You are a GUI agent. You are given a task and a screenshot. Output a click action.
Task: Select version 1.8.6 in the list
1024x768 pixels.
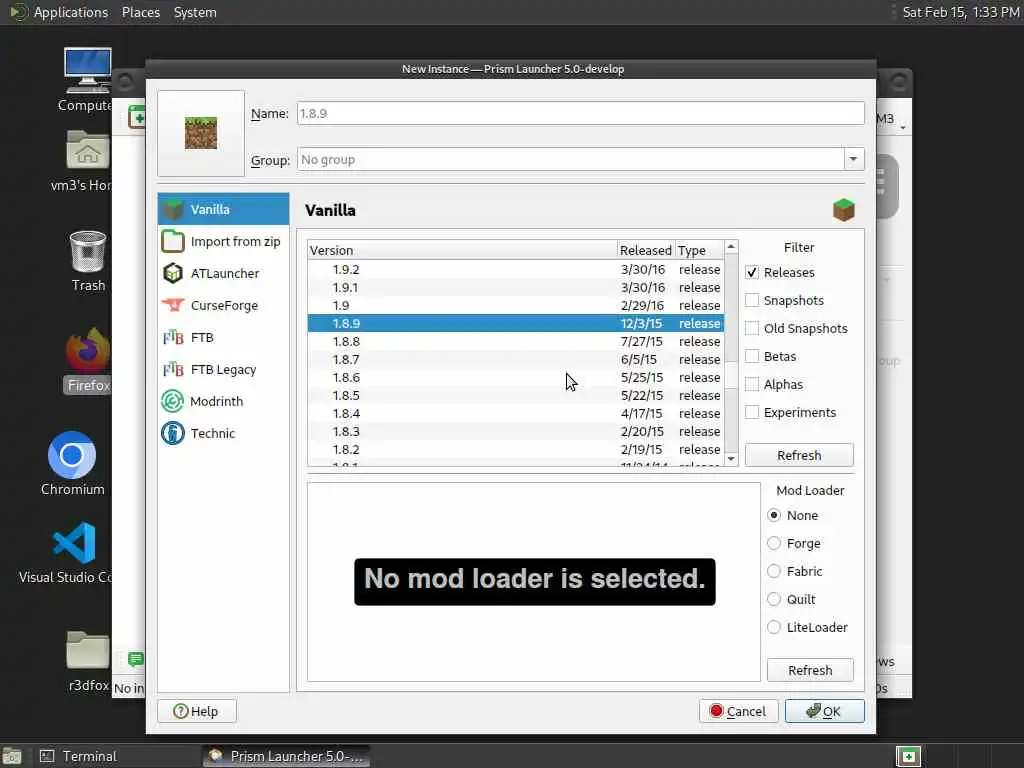(x=516, y=377)
